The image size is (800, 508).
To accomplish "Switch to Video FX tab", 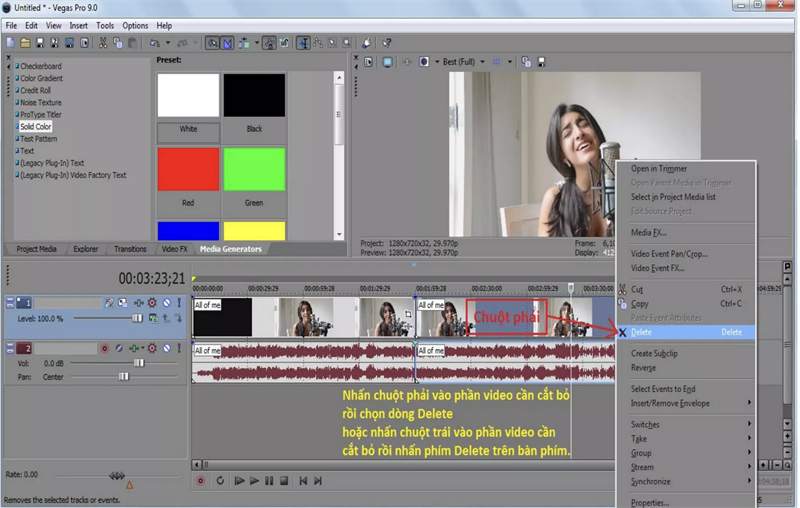I will (x=174, y=249).
